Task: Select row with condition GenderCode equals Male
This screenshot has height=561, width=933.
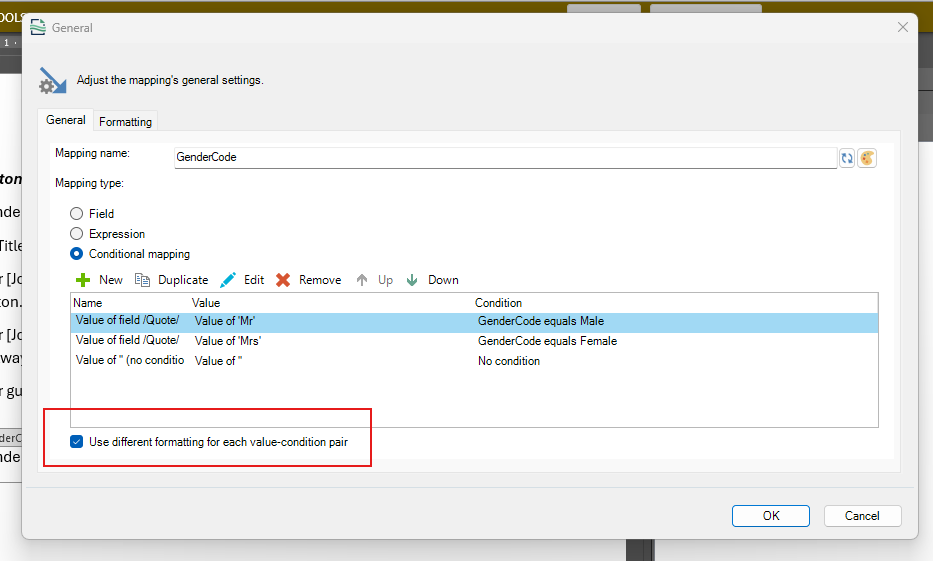Action: click(474, 321)
